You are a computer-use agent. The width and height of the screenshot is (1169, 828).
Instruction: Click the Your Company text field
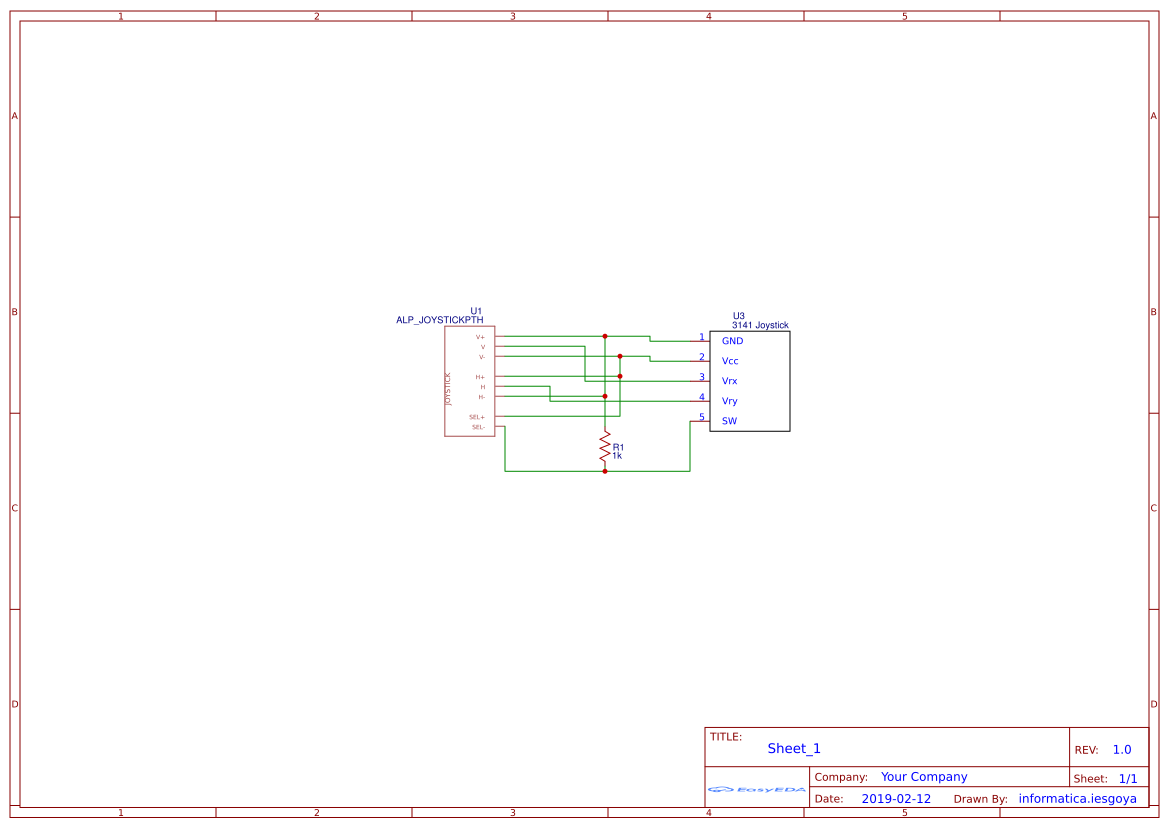click(x=924, y=777)
